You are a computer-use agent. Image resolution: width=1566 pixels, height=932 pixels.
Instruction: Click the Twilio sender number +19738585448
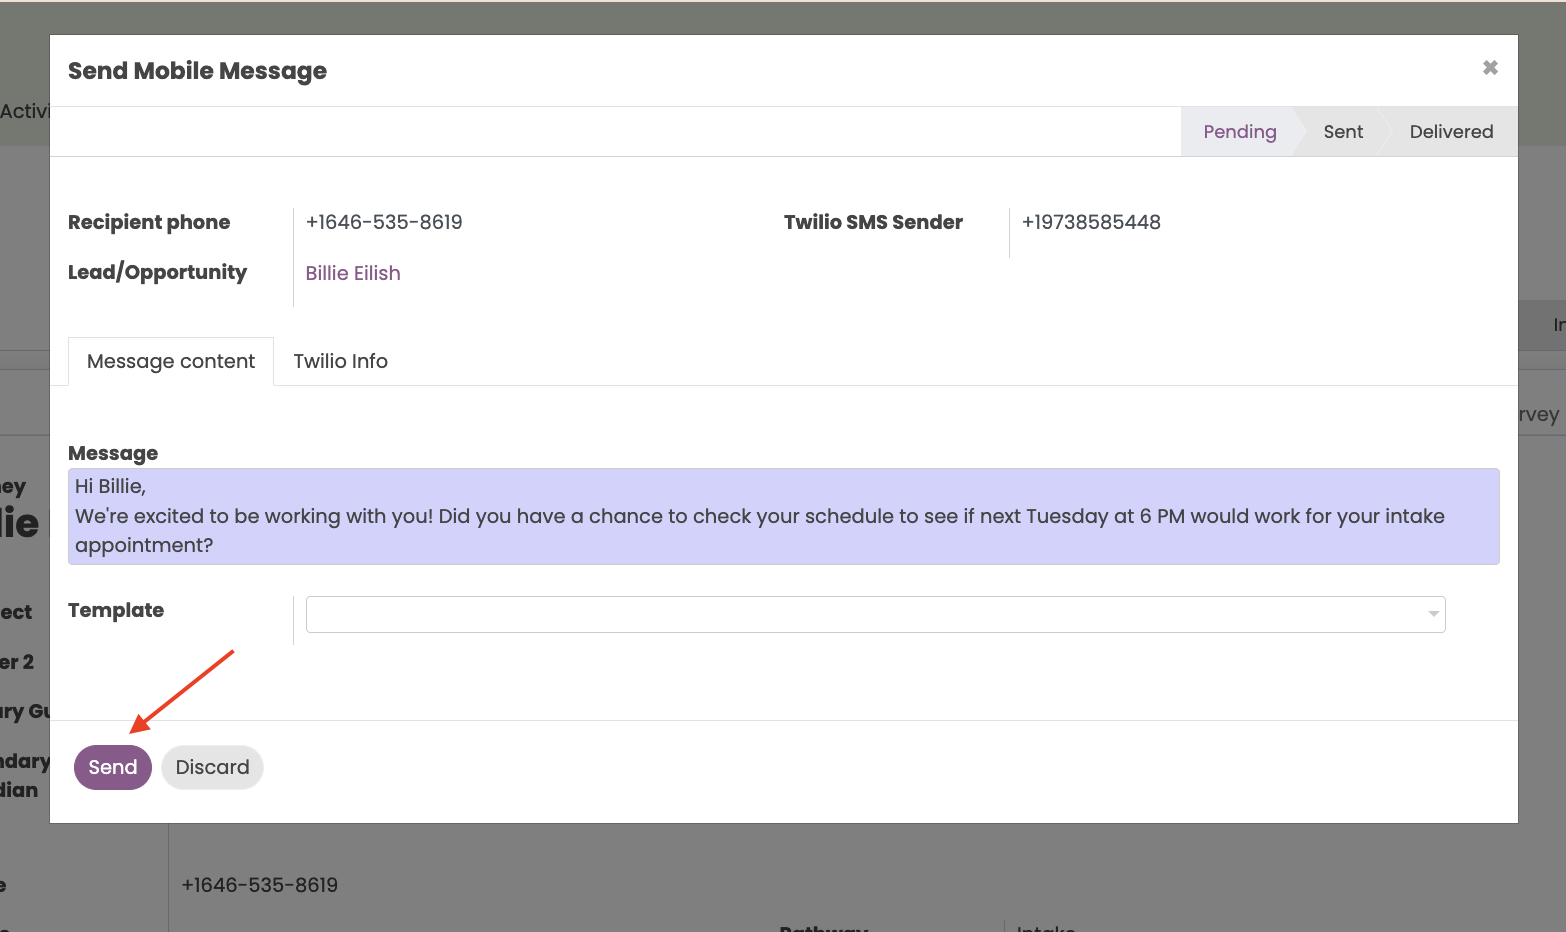(1091, 222)
